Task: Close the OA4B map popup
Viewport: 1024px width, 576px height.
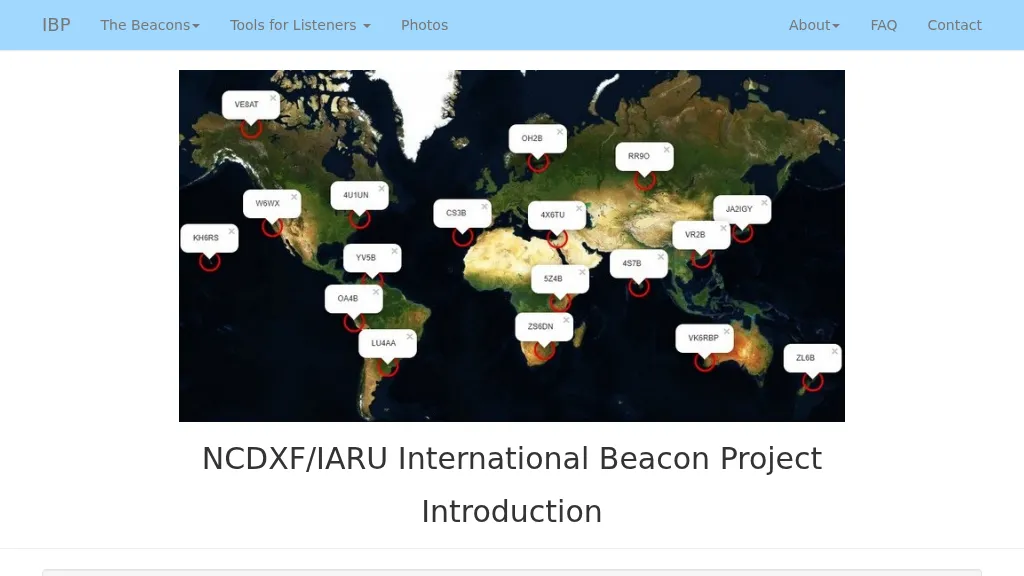Action: tap(376, 292)
